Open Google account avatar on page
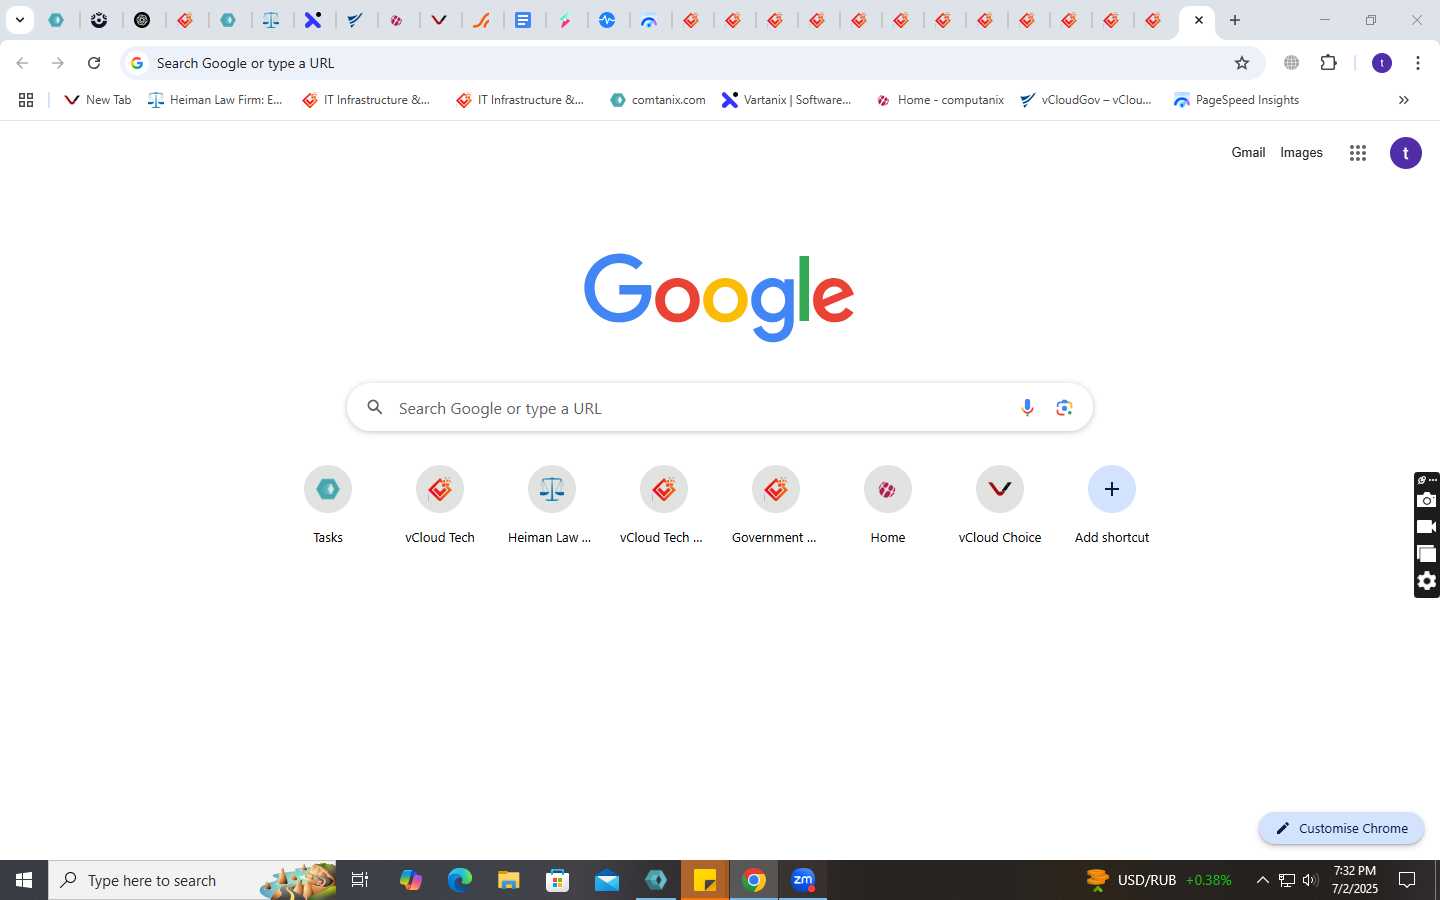 point(1406,153)
